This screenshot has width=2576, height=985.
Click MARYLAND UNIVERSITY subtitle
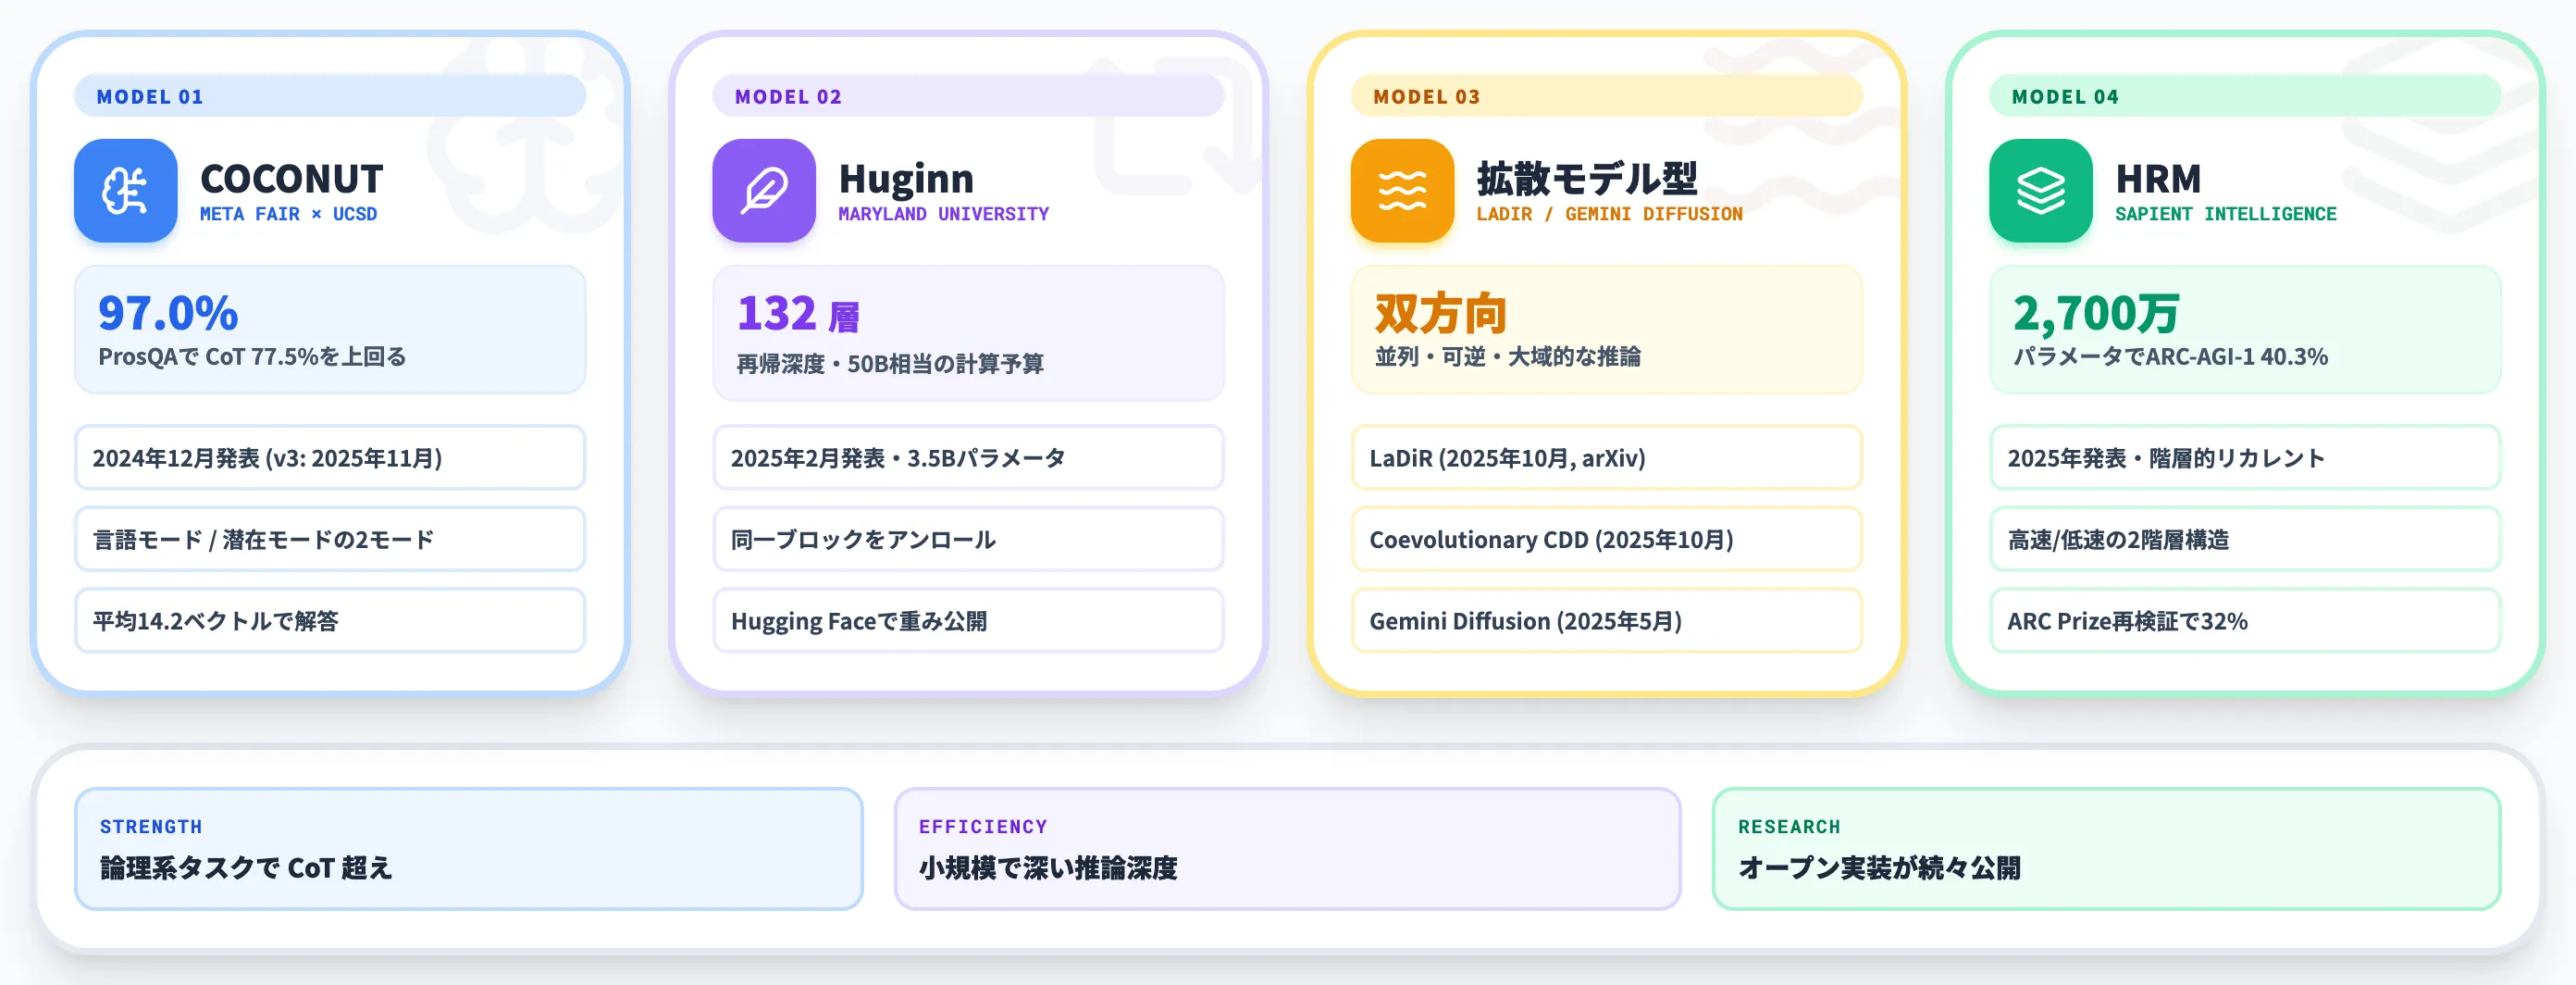click(x=943, y=214)
